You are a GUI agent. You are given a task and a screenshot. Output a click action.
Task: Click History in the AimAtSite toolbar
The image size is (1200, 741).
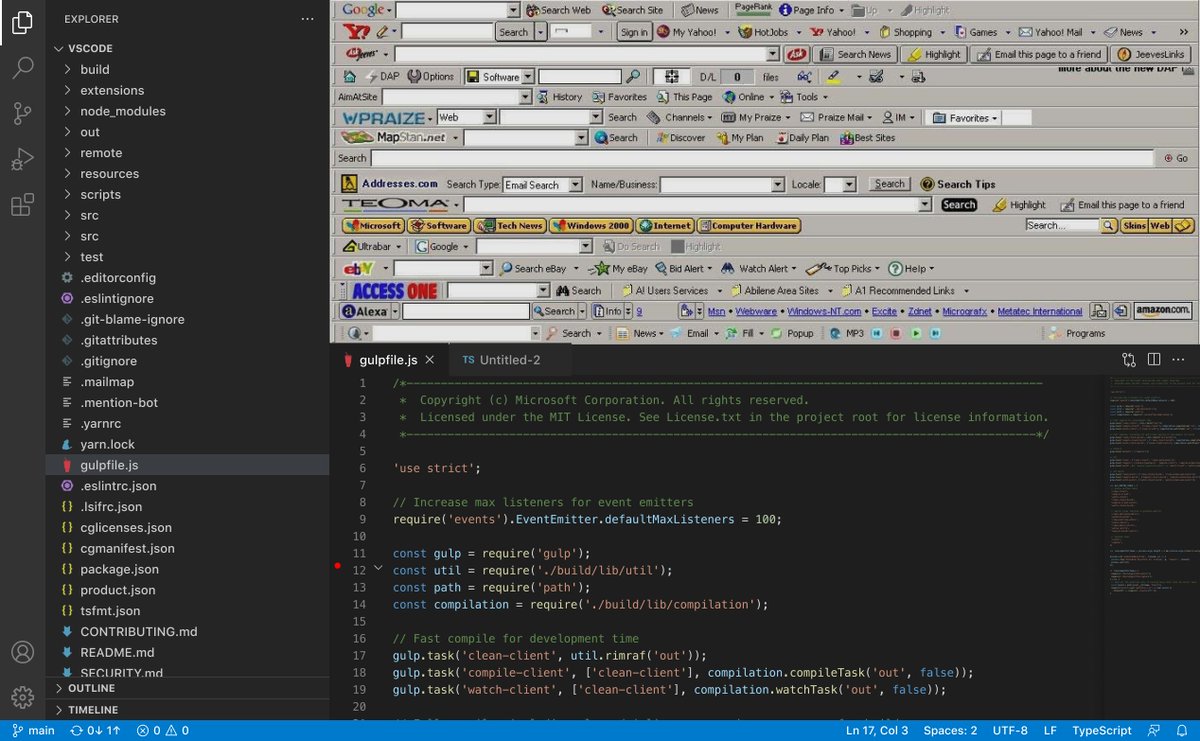559,97
